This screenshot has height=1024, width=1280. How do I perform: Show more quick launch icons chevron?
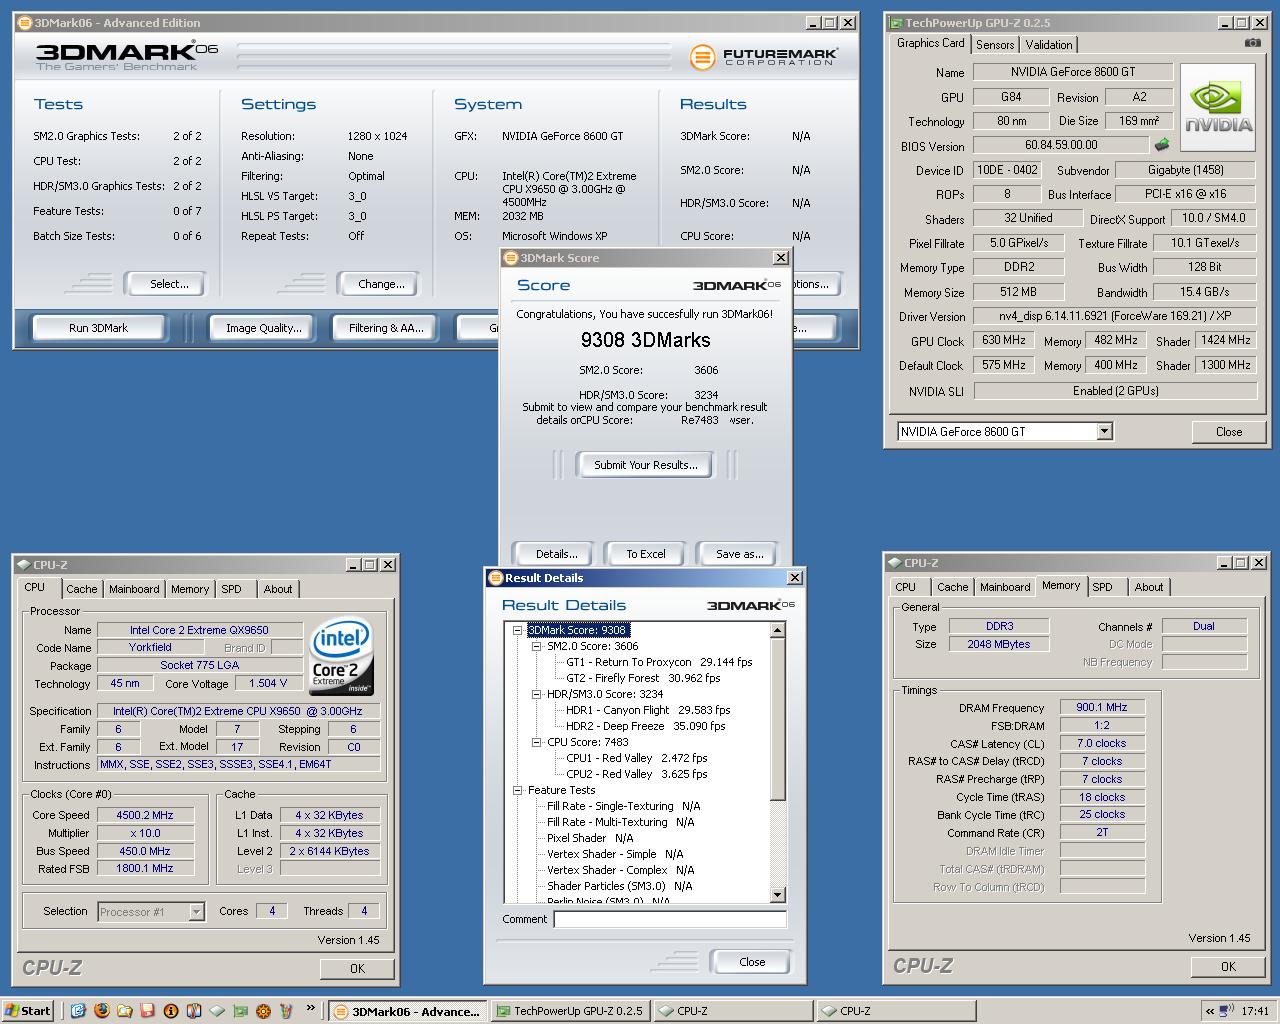click(x=311, y=1008)
